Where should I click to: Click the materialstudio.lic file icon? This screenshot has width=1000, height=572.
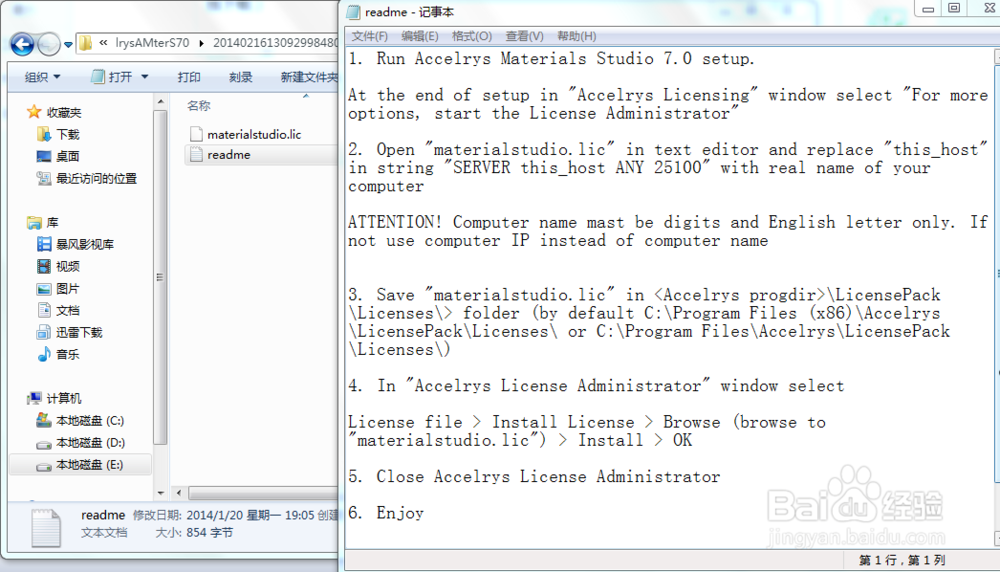click(196, 134)
